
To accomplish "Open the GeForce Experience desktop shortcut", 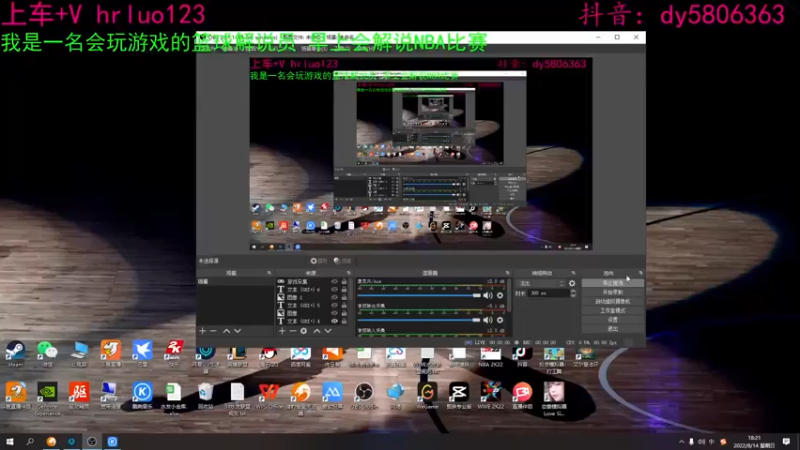I will (47, 398).
